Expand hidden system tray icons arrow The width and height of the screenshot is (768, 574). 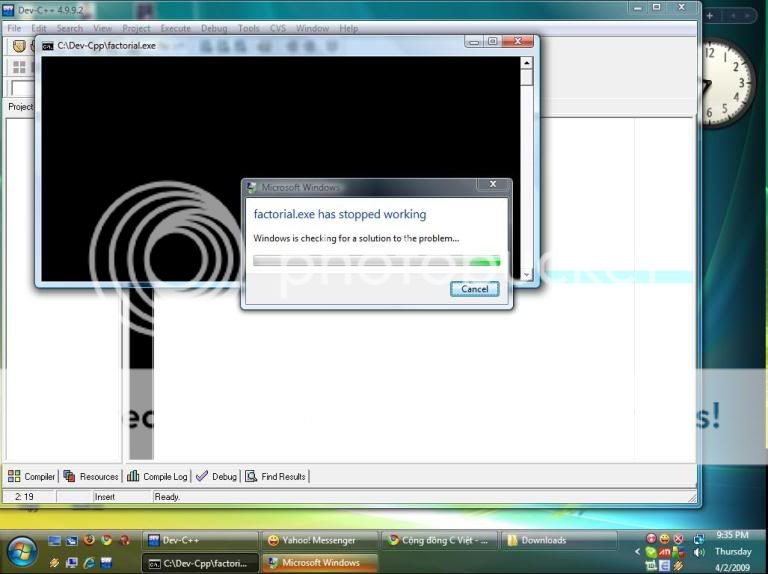(637, 551)
